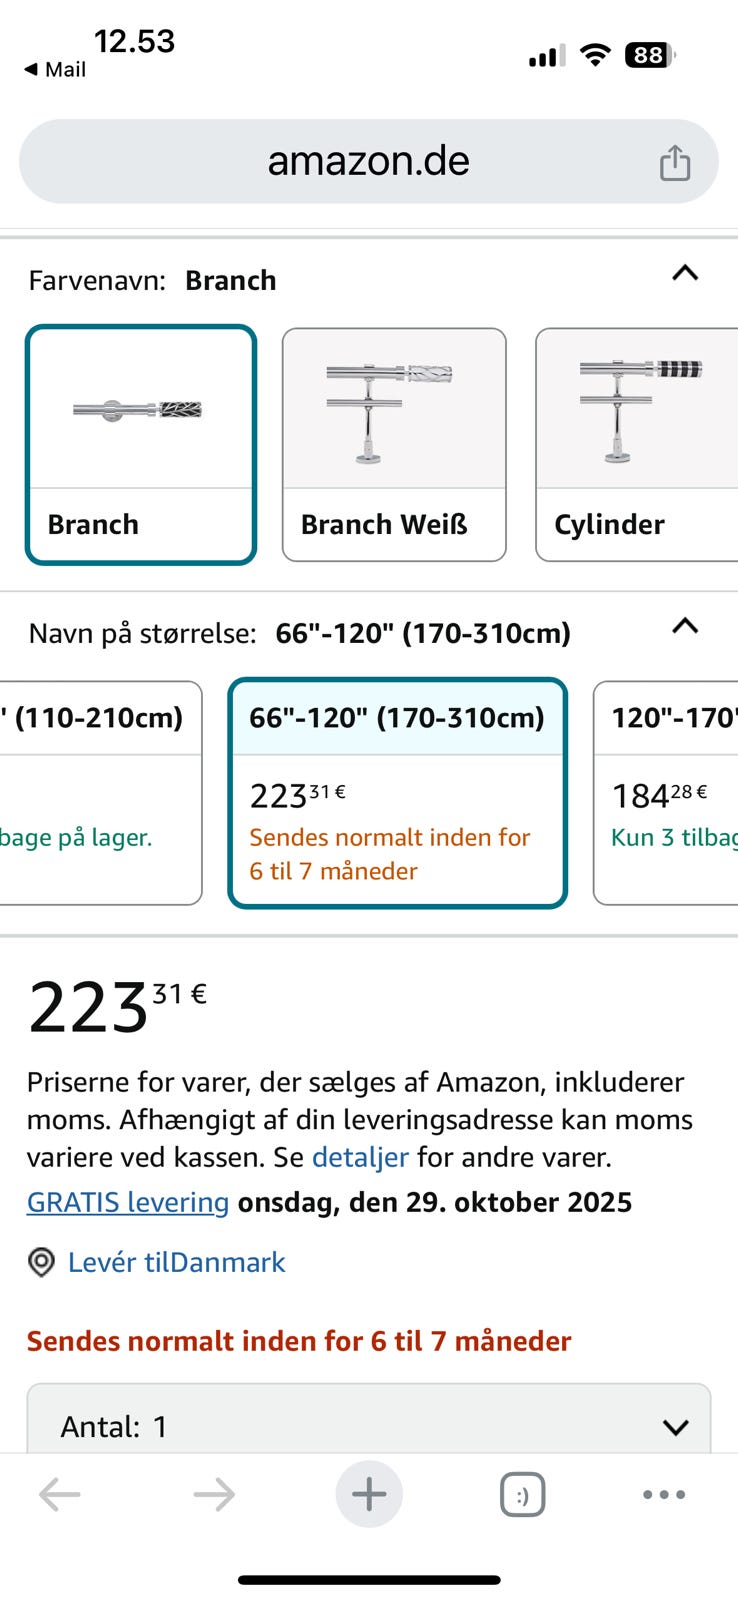Viewport: 738px width, 1600px height.
Task: Select the 66"-120" (170-310cm) size
Action: point(397,792)
